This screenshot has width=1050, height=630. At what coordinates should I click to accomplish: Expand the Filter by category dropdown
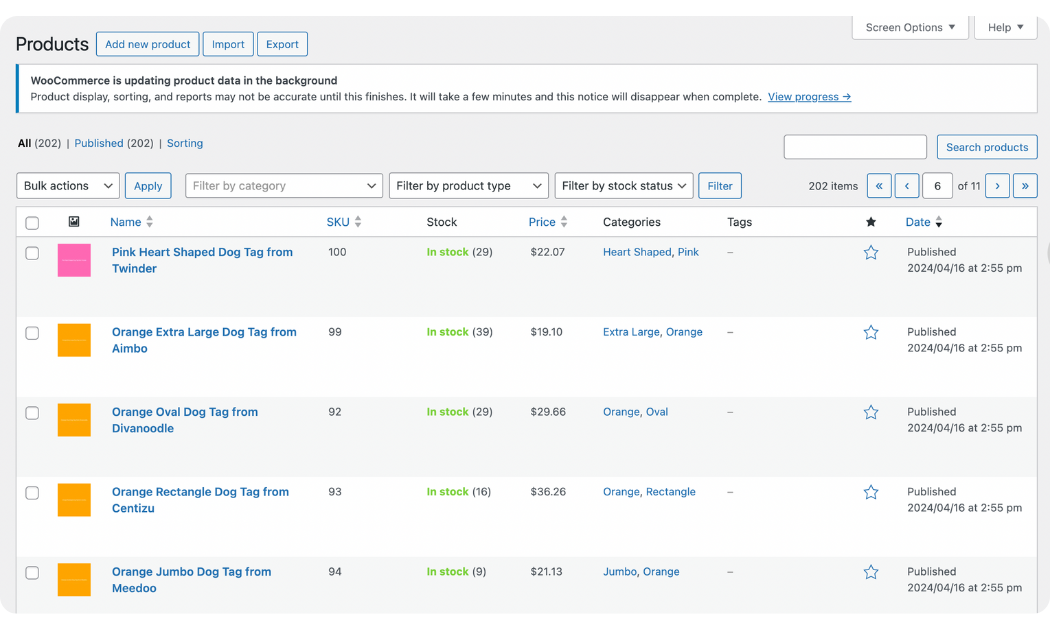284,186
